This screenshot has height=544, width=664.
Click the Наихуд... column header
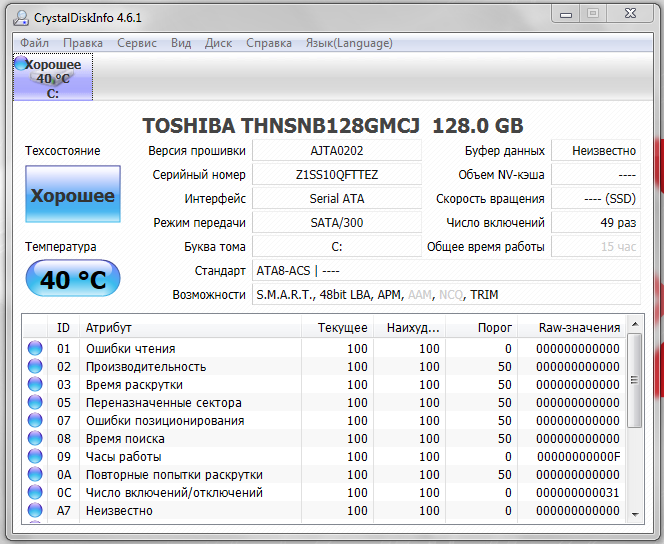409,327
